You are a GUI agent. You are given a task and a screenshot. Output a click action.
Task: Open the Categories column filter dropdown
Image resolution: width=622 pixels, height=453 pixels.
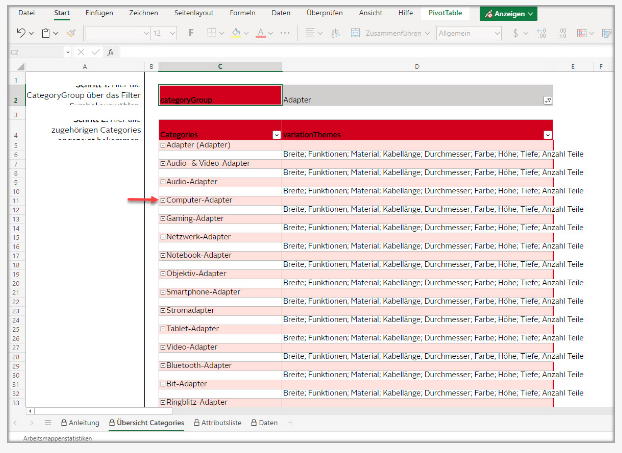[x=276, y=135]
